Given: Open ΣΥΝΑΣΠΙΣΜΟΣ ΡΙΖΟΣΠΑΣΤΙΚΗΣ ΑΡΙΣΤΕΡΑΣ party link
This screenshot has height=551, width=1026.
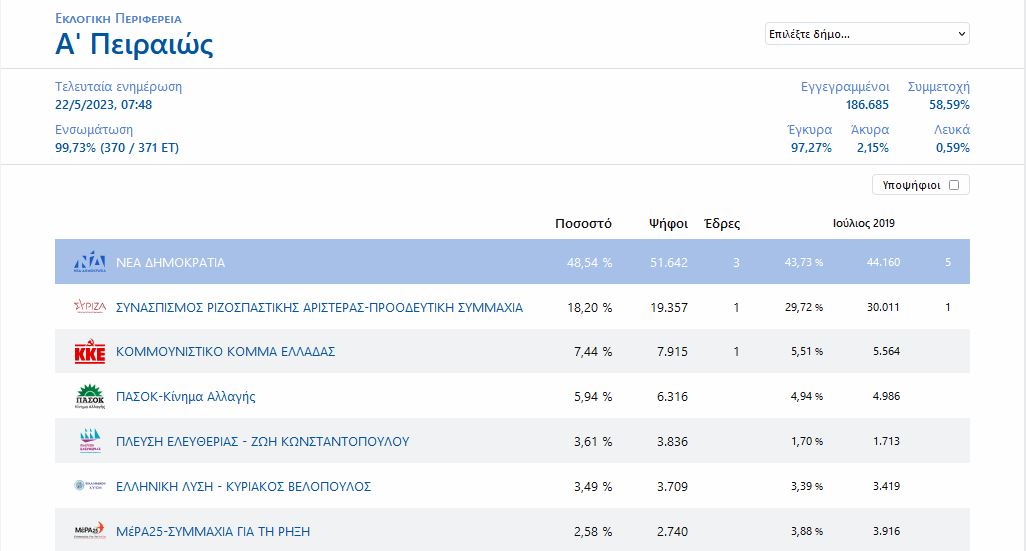Looking at the screenshot, I should [x=319, y=307].
